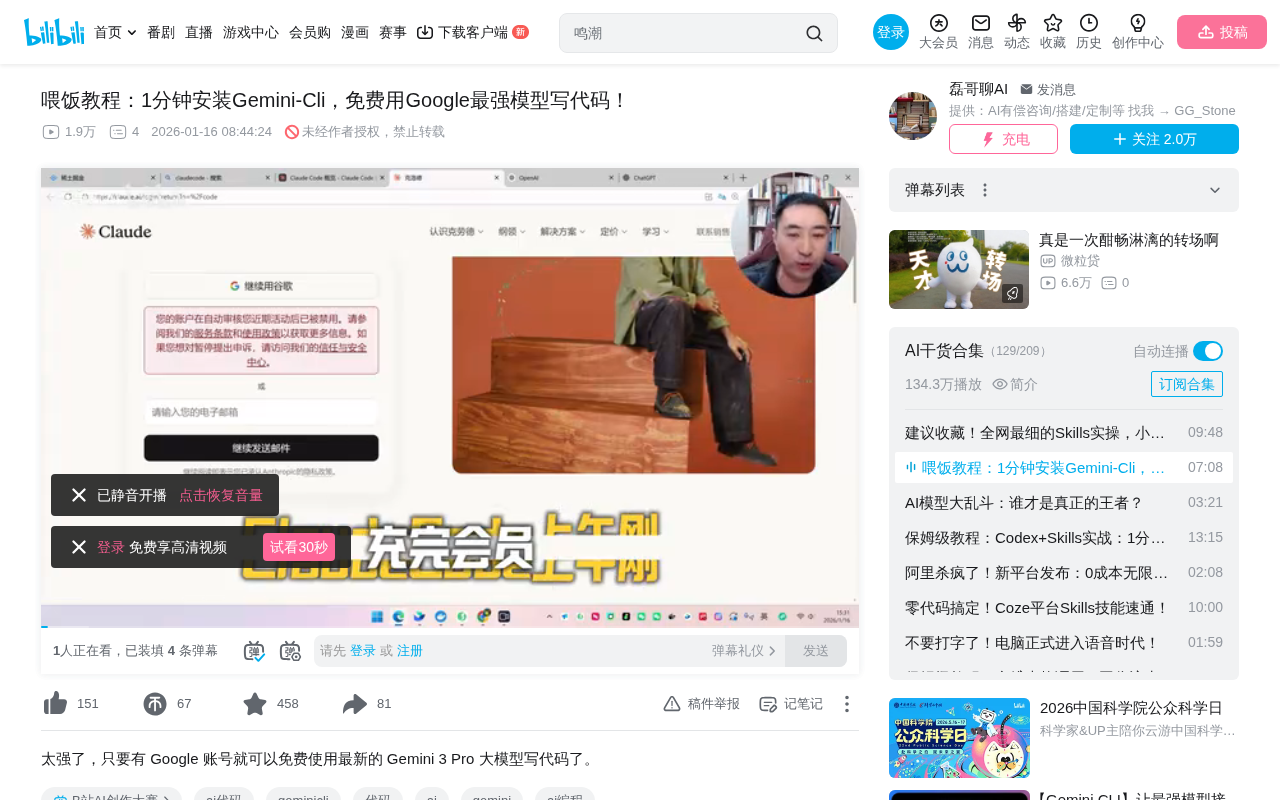Click the 试看30秒 button

click(x=299, y=547)
